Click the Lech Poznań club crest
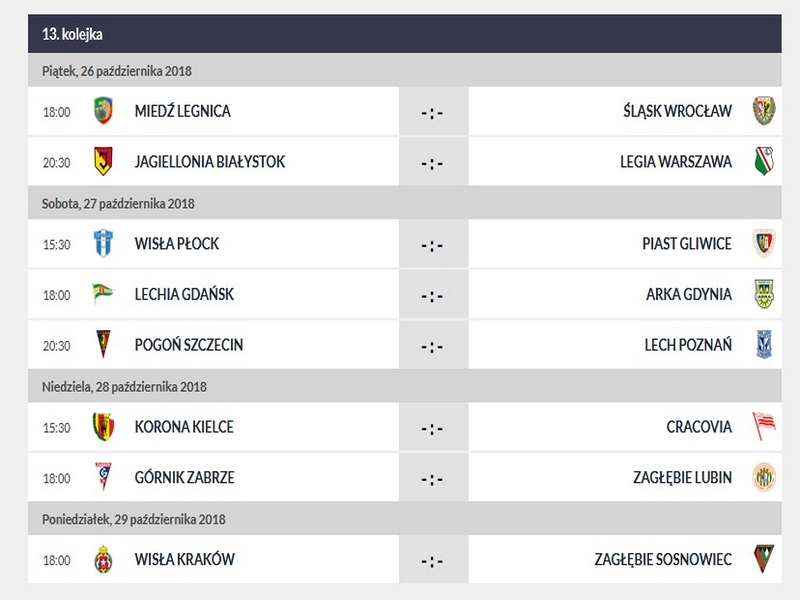Image resolution: width=800 pixels, height=600 pixels. pyautogui.click(x=764, y=345)
